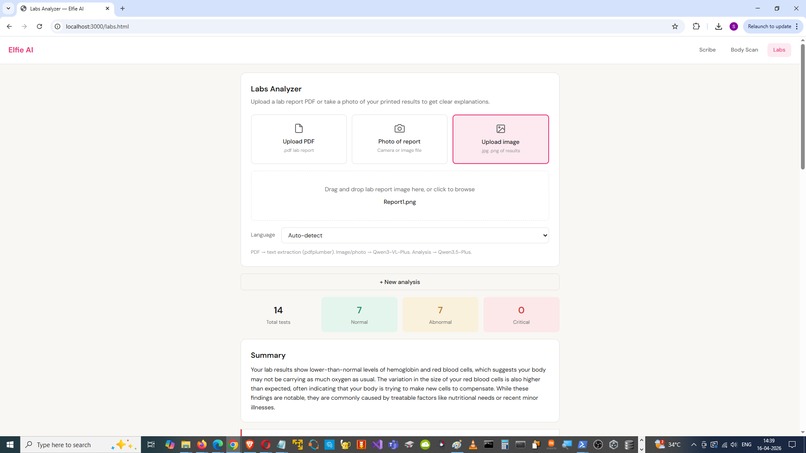Screen dimensions: 806x453
Task: Open PowerShell from the taskbar
Action: (x=582, y=444)
